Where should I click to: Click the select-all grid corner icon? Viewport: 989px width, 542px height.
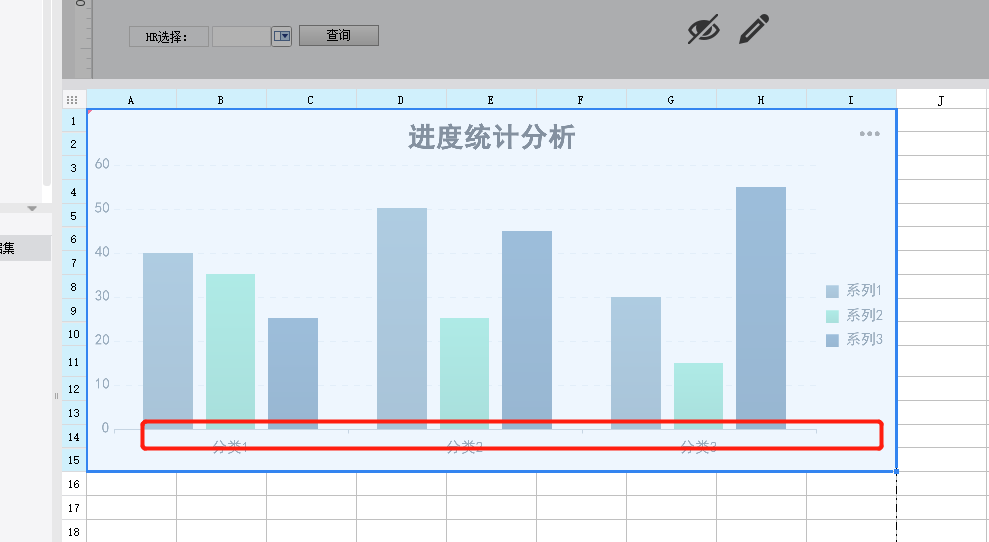(x=72, y=100)
